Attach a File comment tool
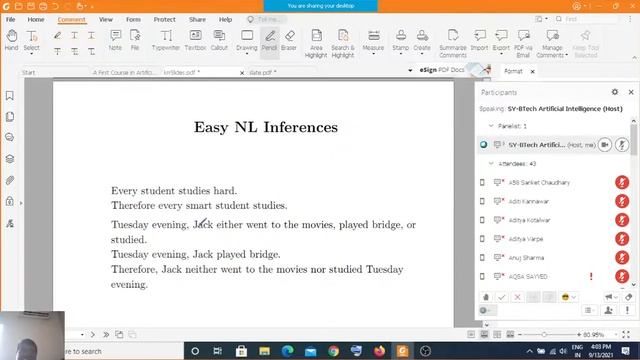 click(x=135, y=40)
